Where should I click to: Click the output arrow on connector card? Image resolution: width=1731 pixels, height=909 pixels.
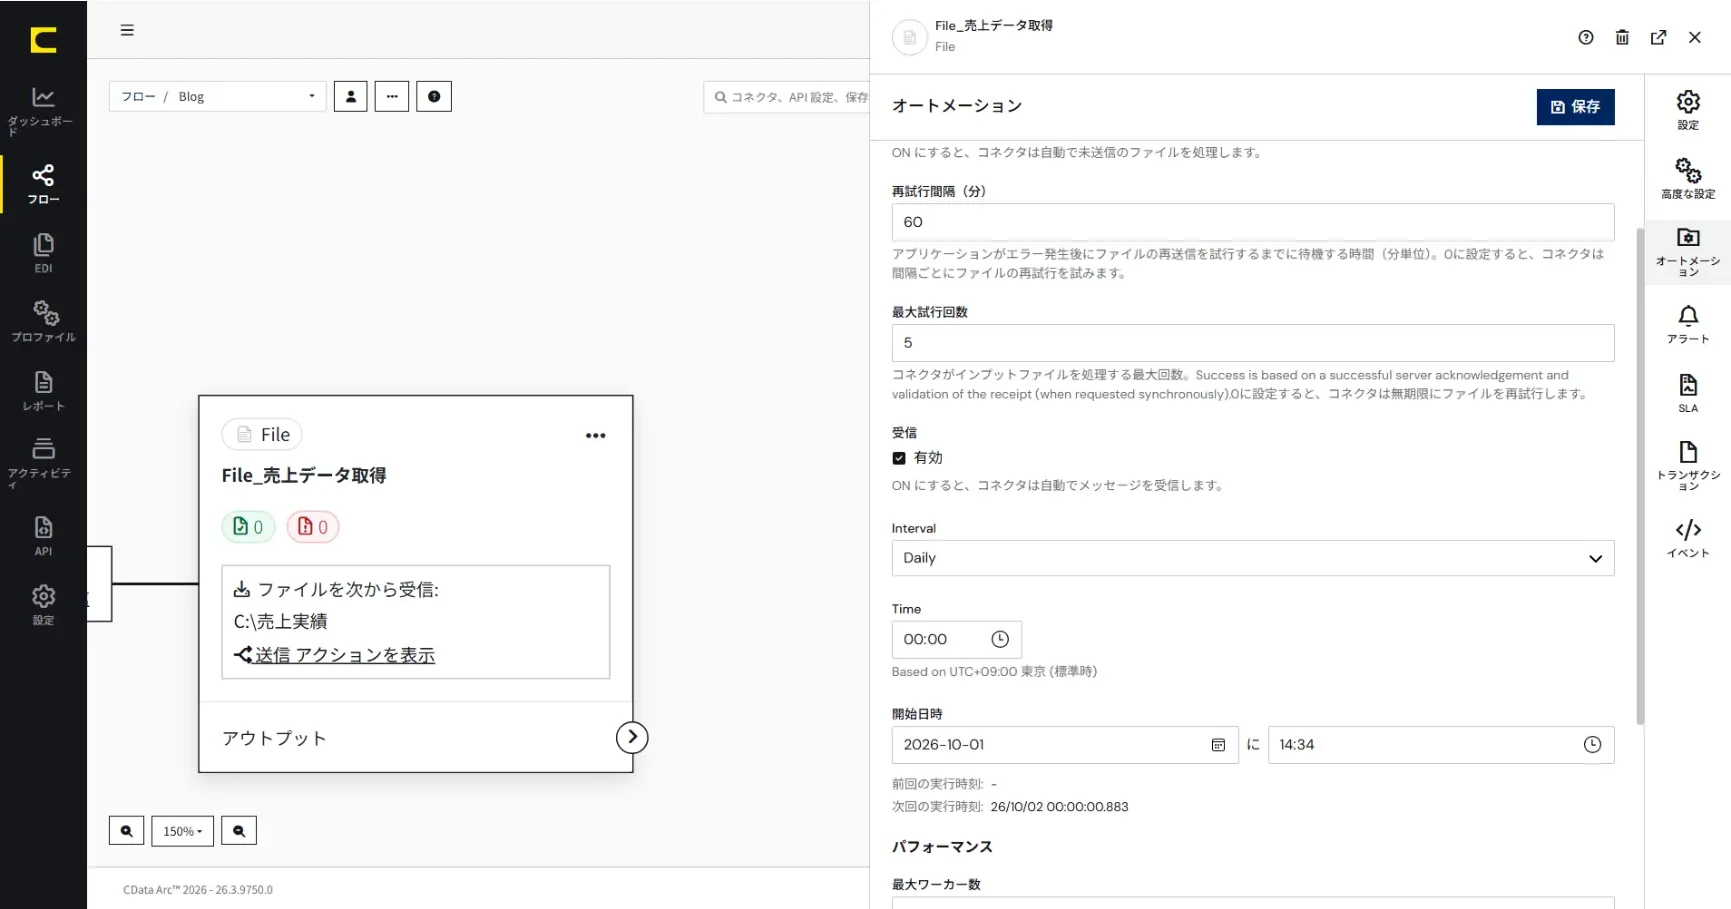632,737
